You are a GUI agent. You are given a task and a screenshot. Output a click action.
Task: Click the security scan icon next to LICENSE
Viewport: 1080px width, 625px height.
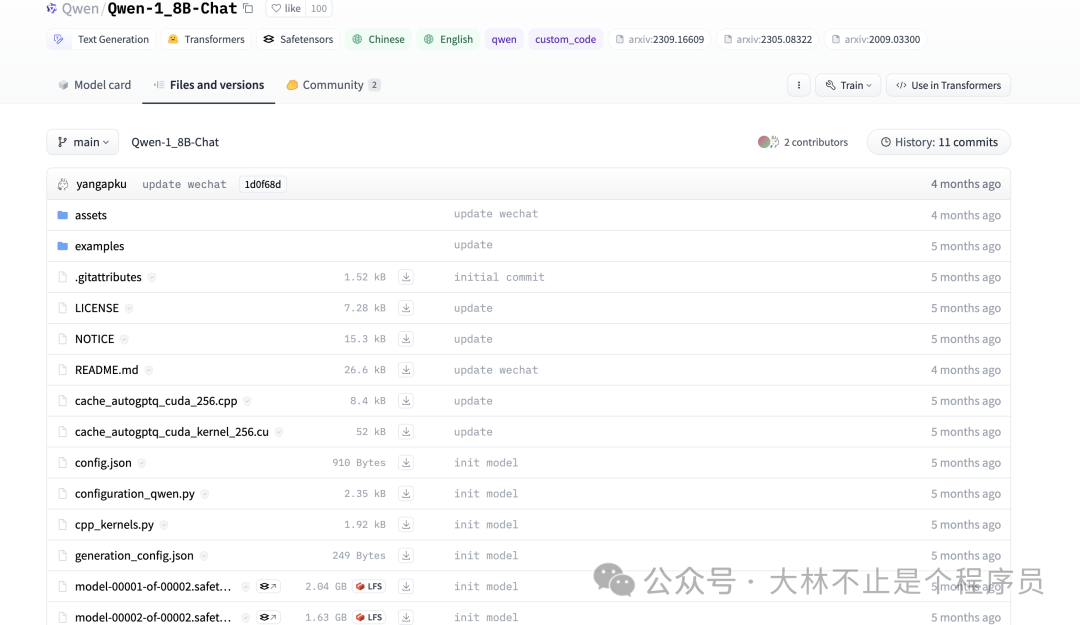pos(129,308)
